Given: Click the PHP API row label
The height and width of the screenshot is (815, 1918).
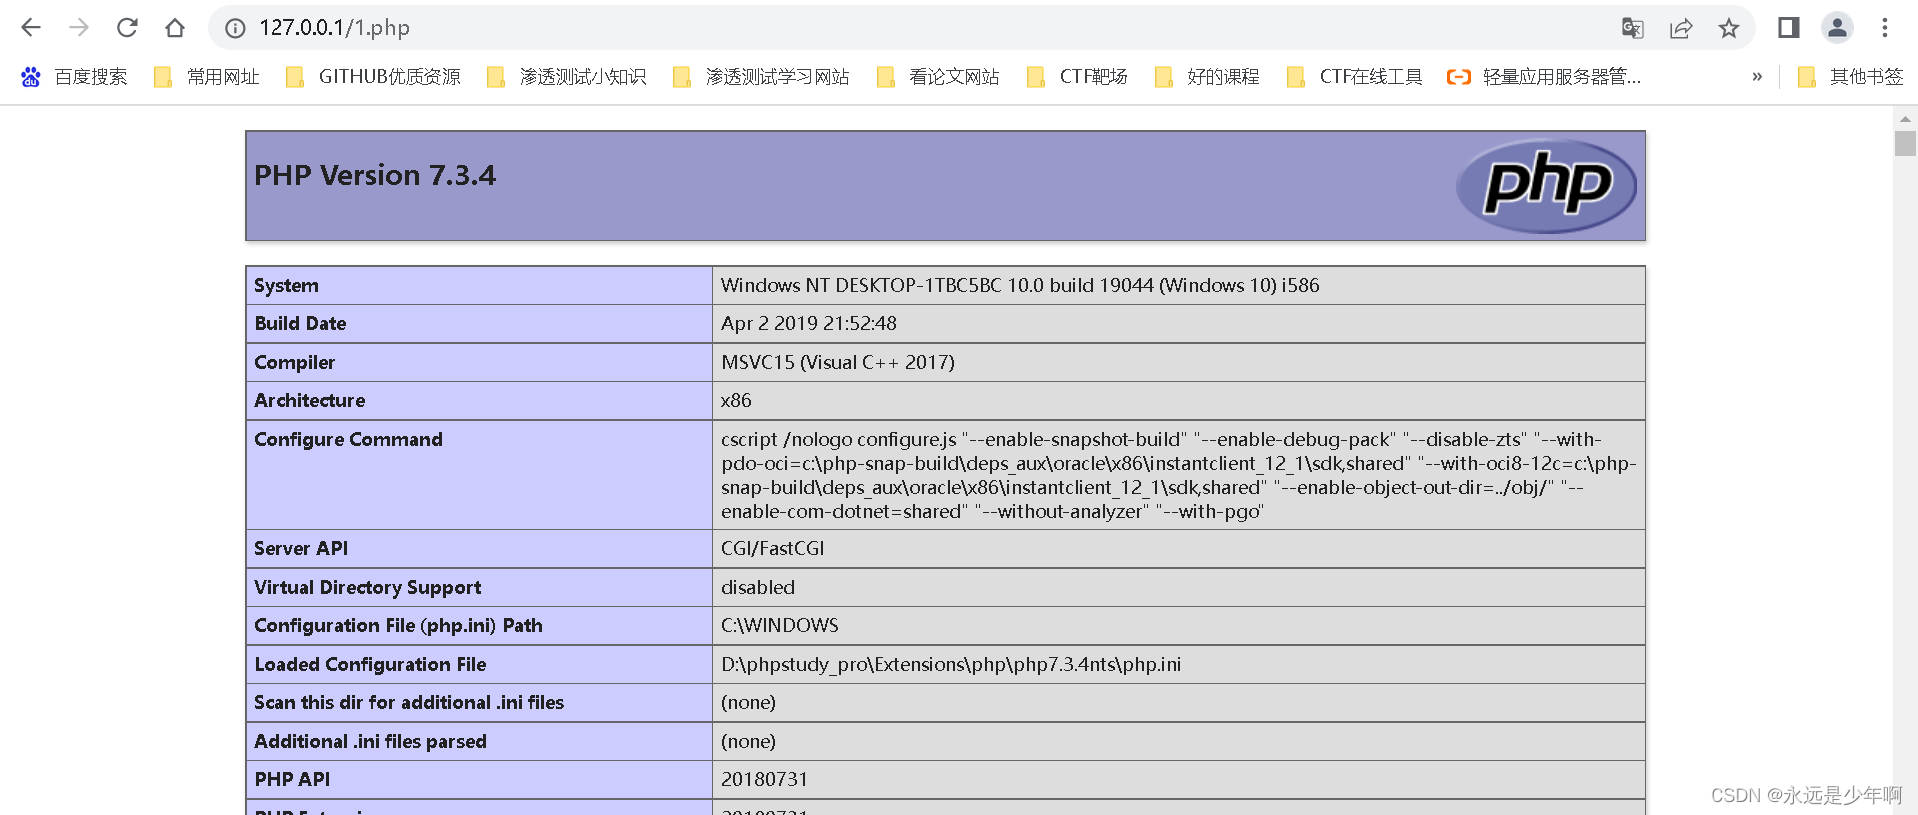Looking at the screenshot, I should click(x=292, y=779).
